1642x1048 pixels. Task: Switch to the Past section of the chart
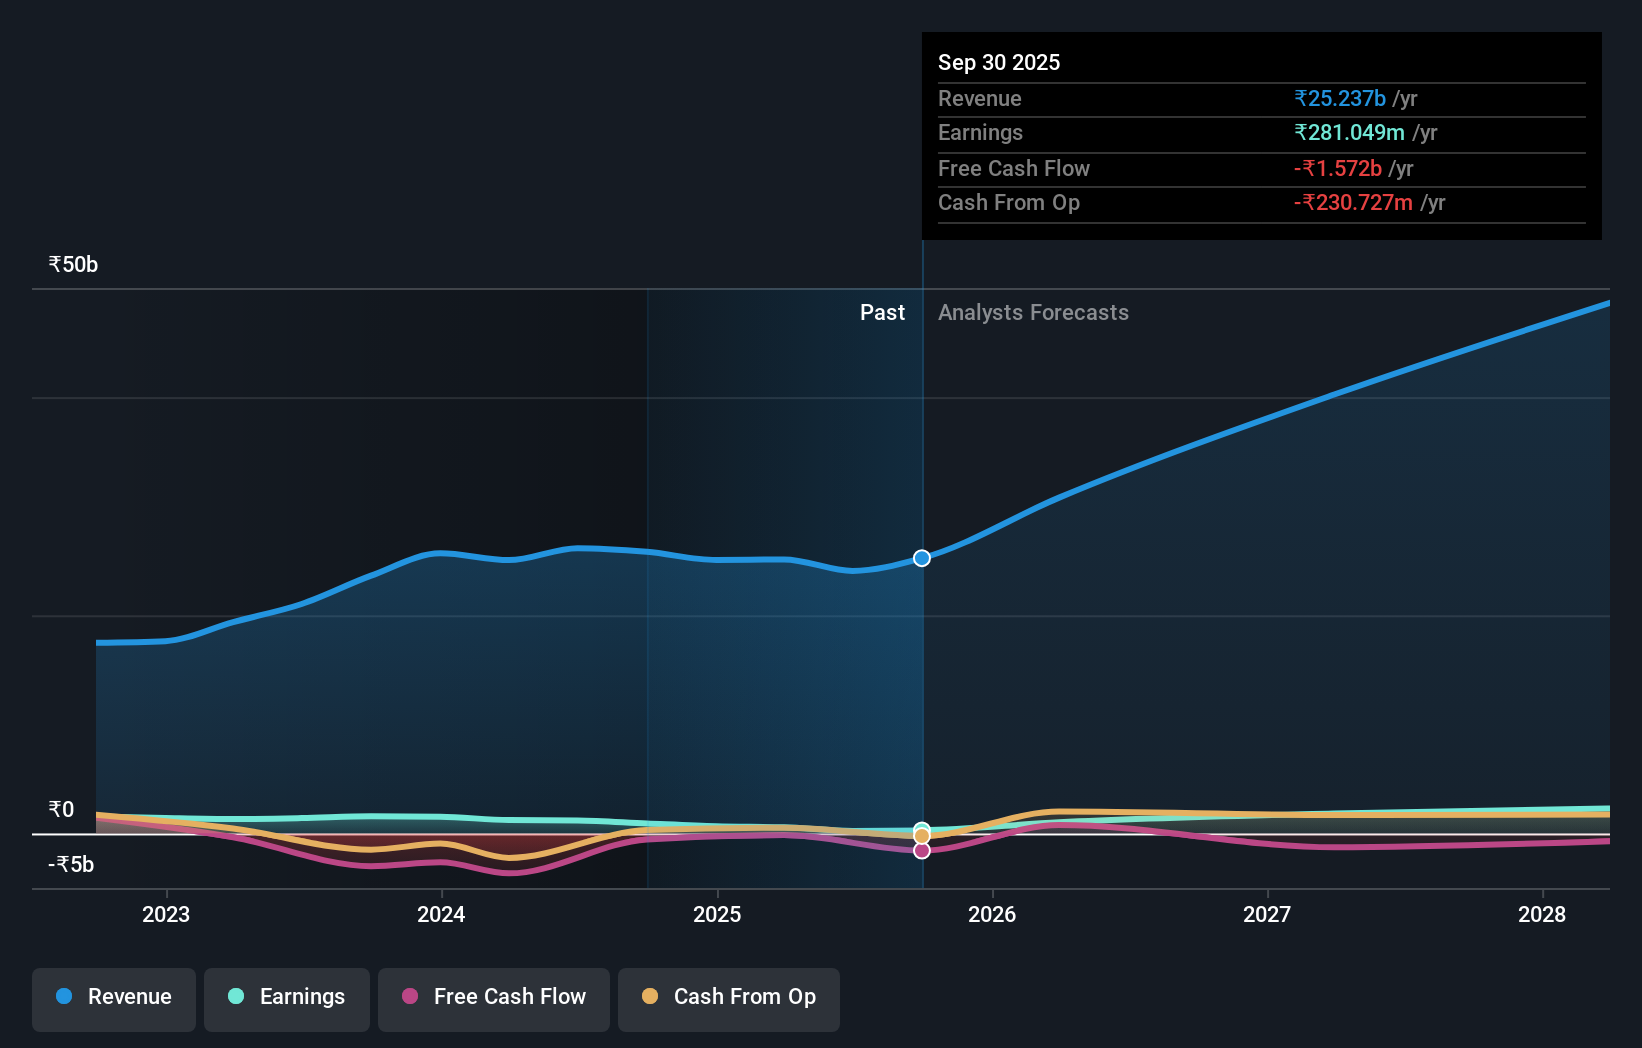tap(881, 312)
